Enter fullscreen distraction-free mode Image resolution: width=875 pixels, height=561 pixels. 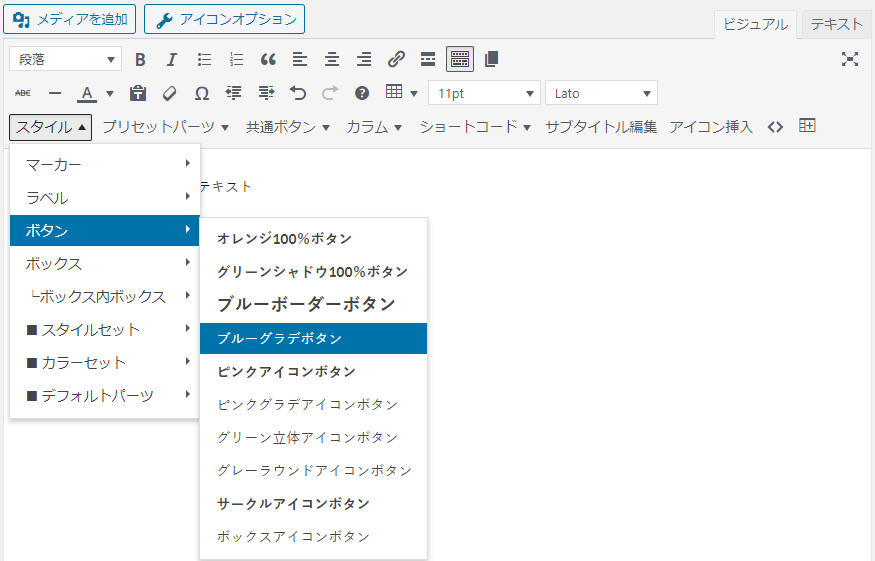[850, 59]
